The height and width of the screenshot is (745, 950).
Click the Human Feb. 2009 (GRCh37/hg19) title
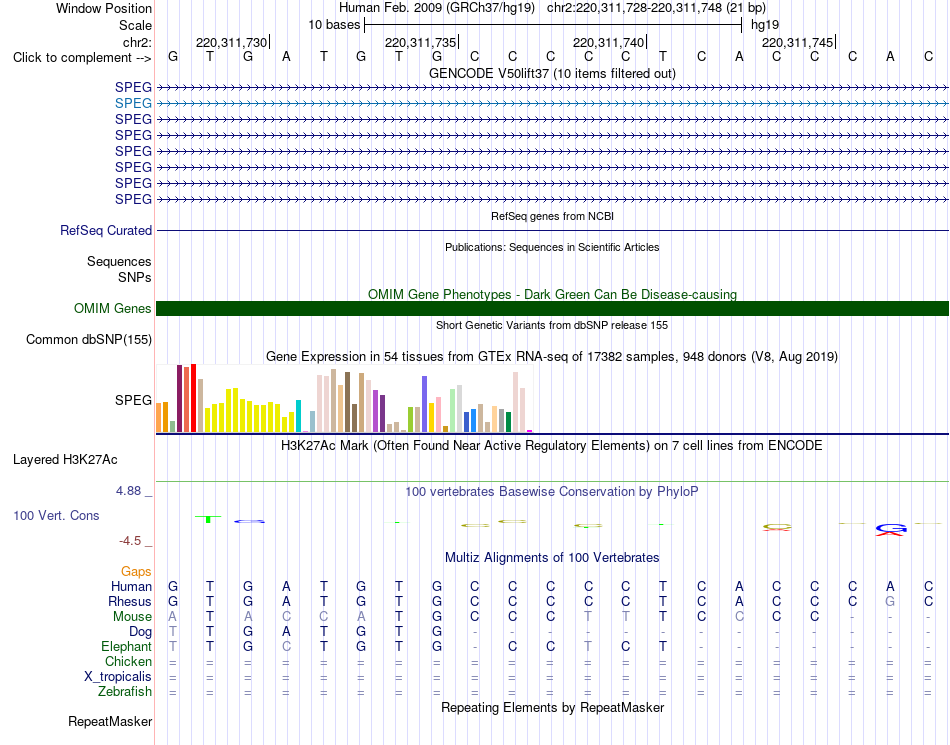[437, 8]
